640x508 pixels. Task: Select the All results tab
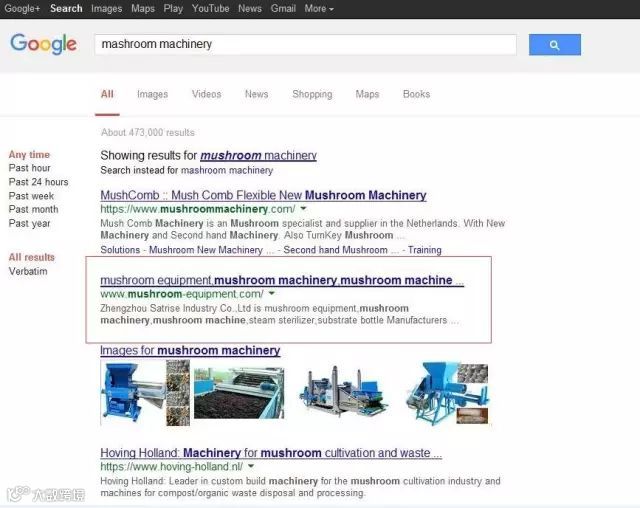click(x=107, y=94)
